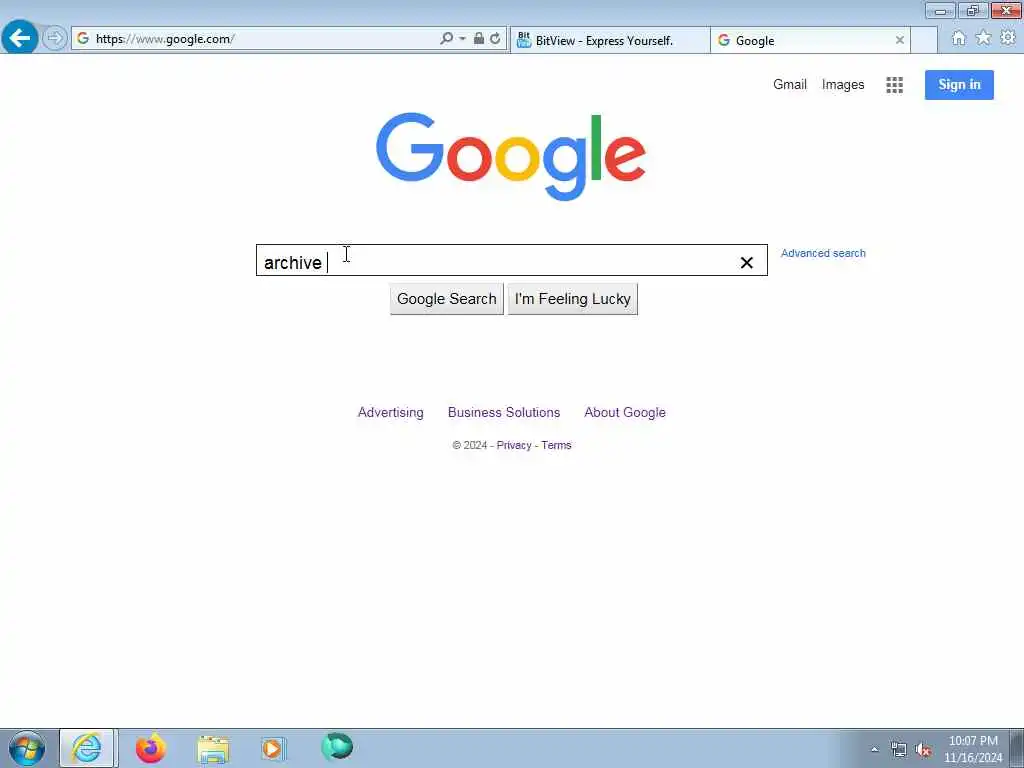Click the Google logo
Image resolution: width=1024 pixels, height=768 pixels.
511,156
